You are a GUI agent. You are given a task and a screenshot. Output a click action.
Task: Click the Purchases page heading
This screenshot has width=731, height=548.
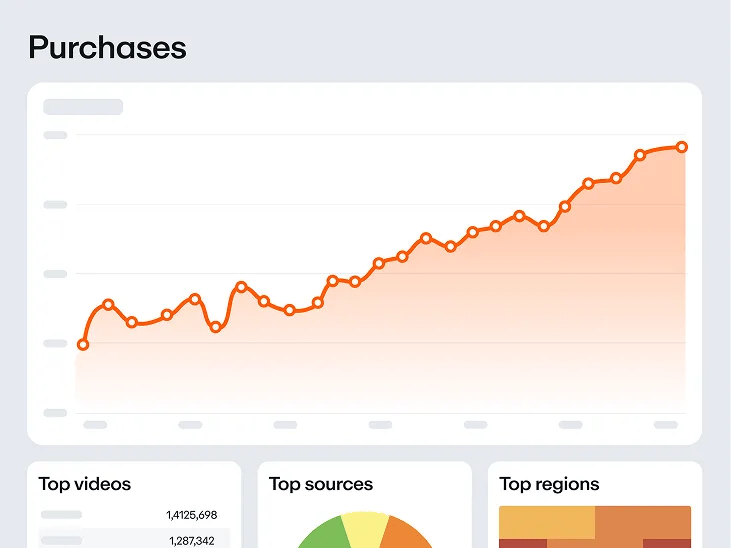coord(107,47)
